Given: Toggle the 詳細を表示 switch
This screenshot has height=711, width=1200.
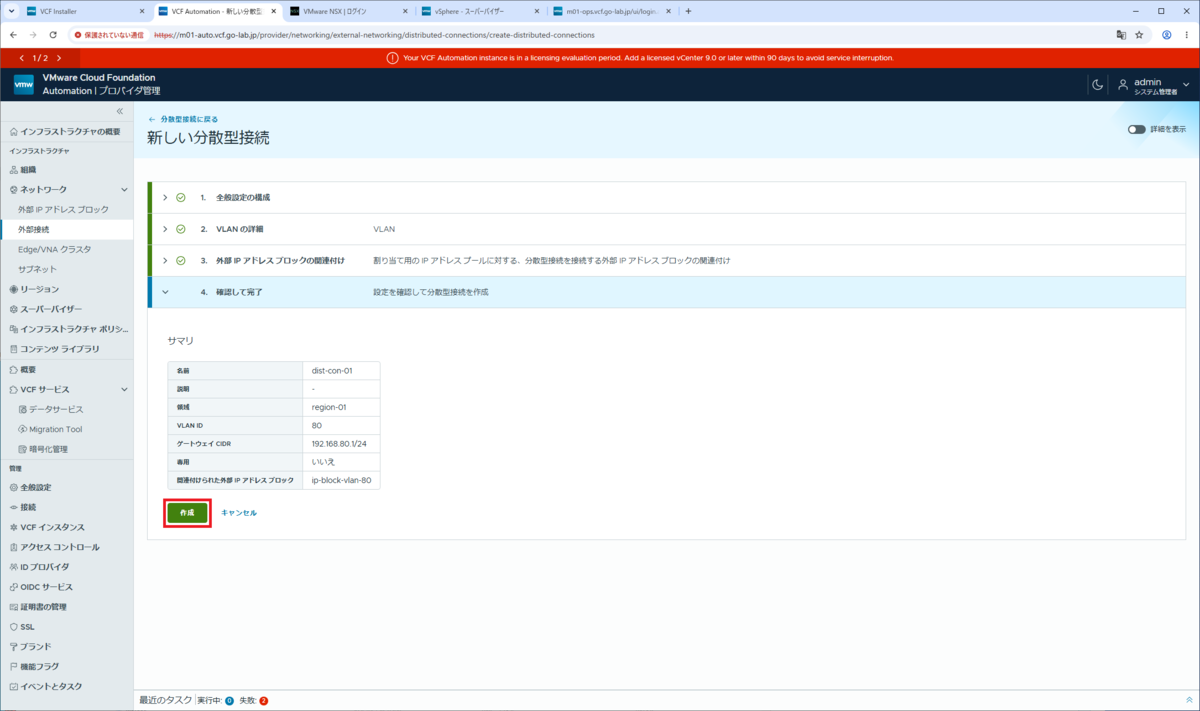Looking at the screenshot, I should (x=1137, y=129).
